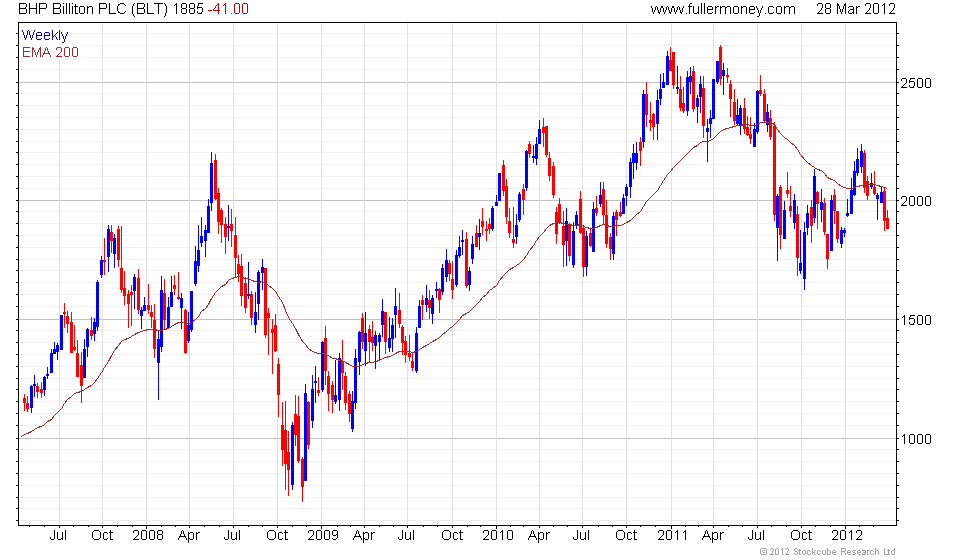
Task: Click the Oct label just before 2009
Action: click(277, 536)
